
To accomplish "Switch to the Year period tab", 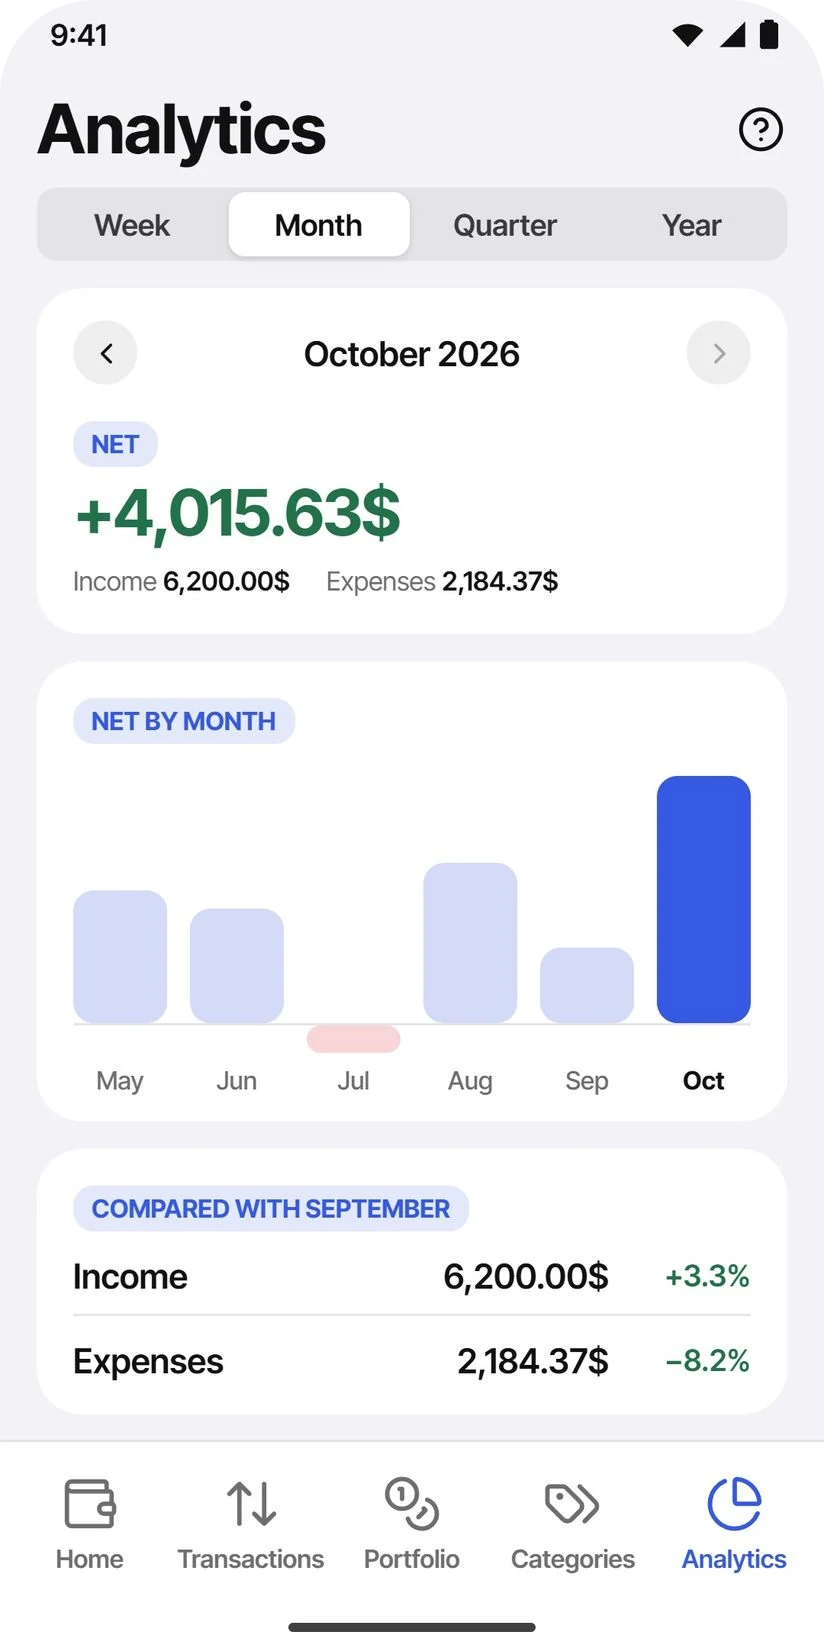I will tap(692, 225).
